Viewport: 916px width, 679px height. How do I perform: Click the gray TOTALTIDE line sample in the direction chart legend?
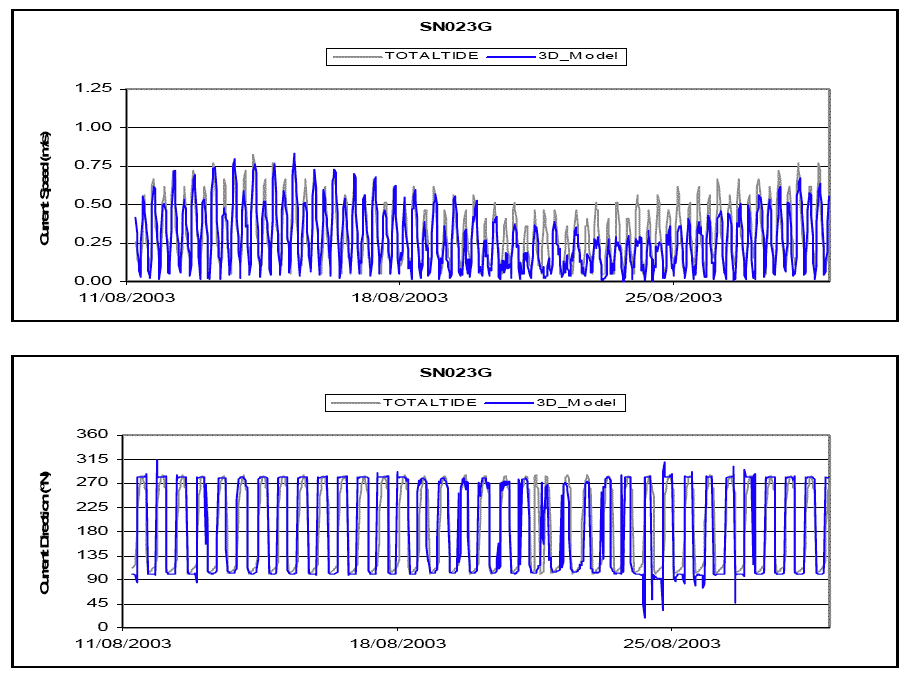[x=354, y=403]
